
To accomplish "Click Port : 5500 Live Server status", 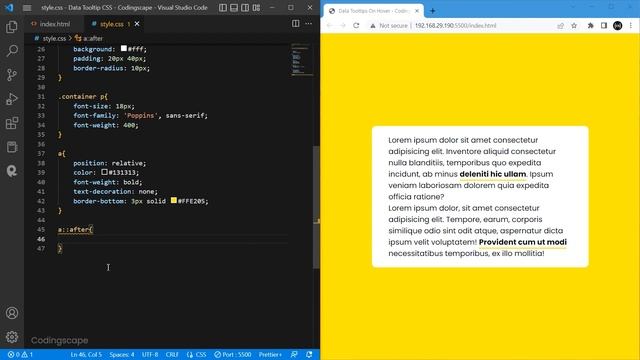I will (x=233, y=354).
